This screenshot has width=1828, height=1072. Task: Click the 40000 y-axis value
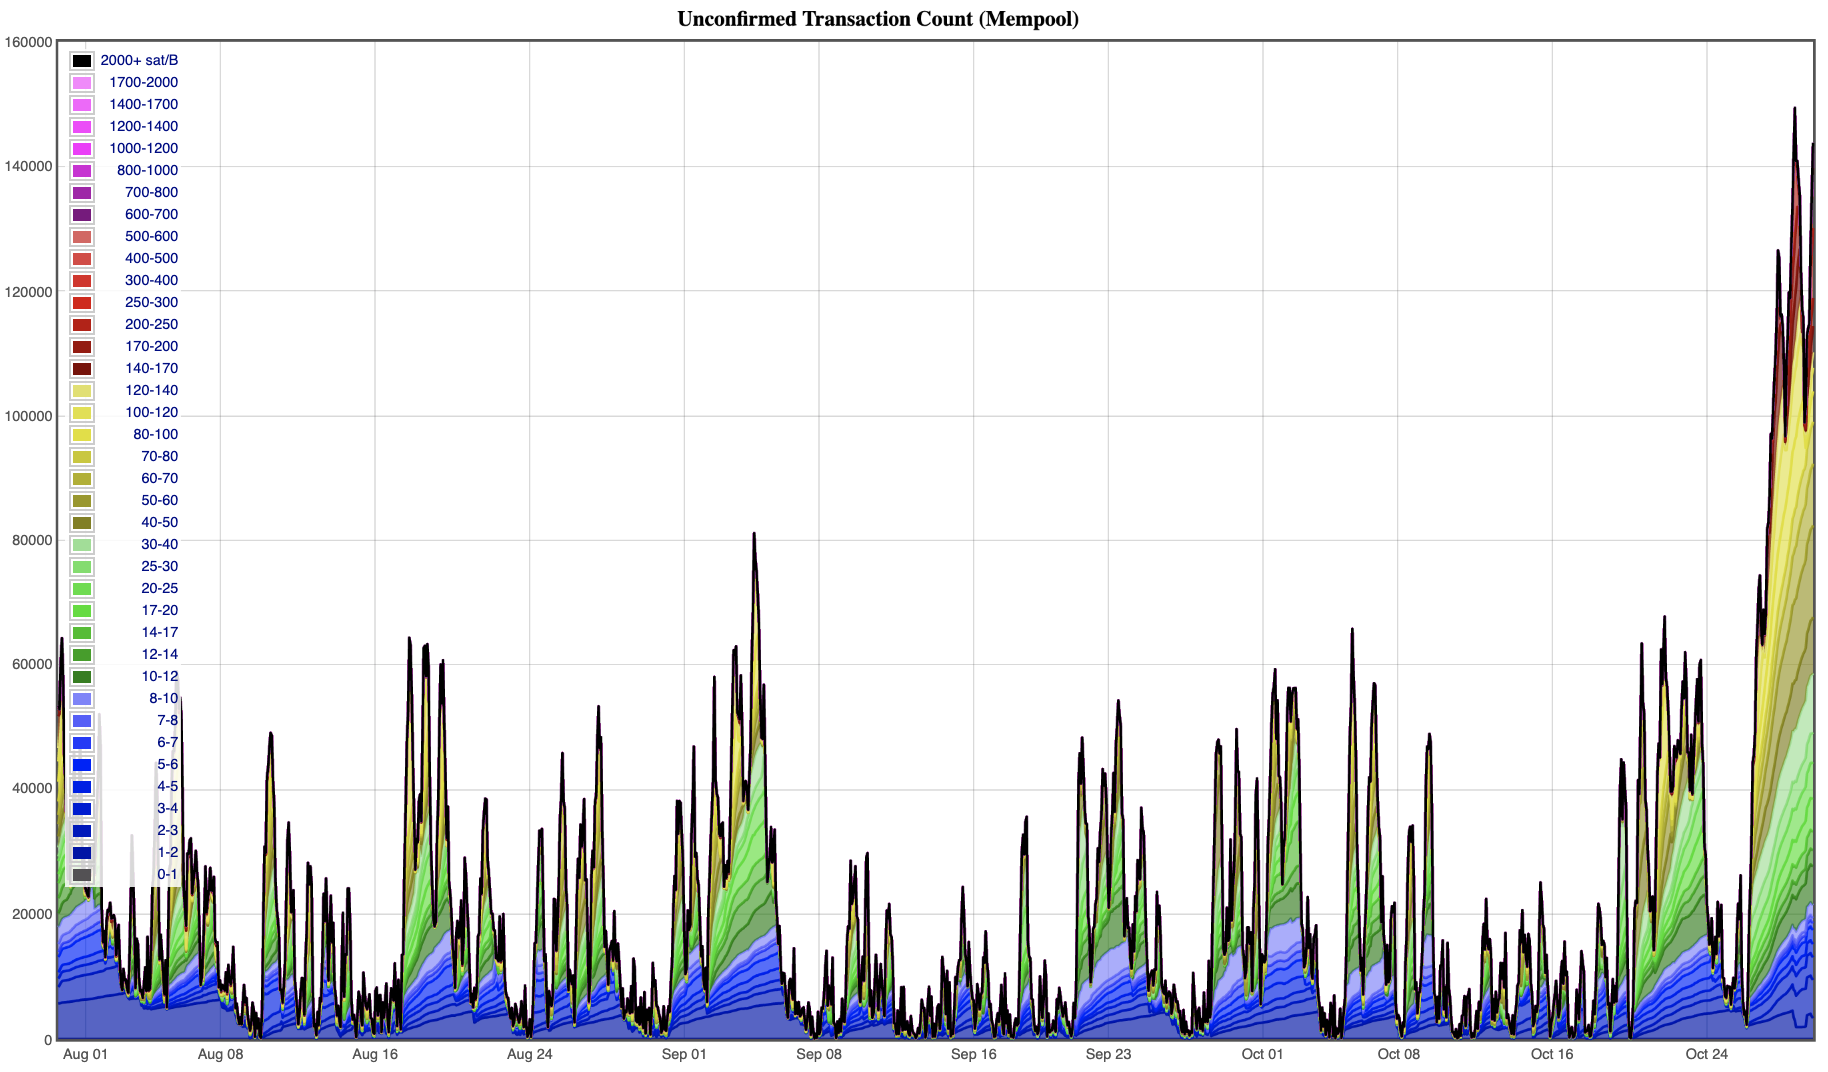[32, 789]
